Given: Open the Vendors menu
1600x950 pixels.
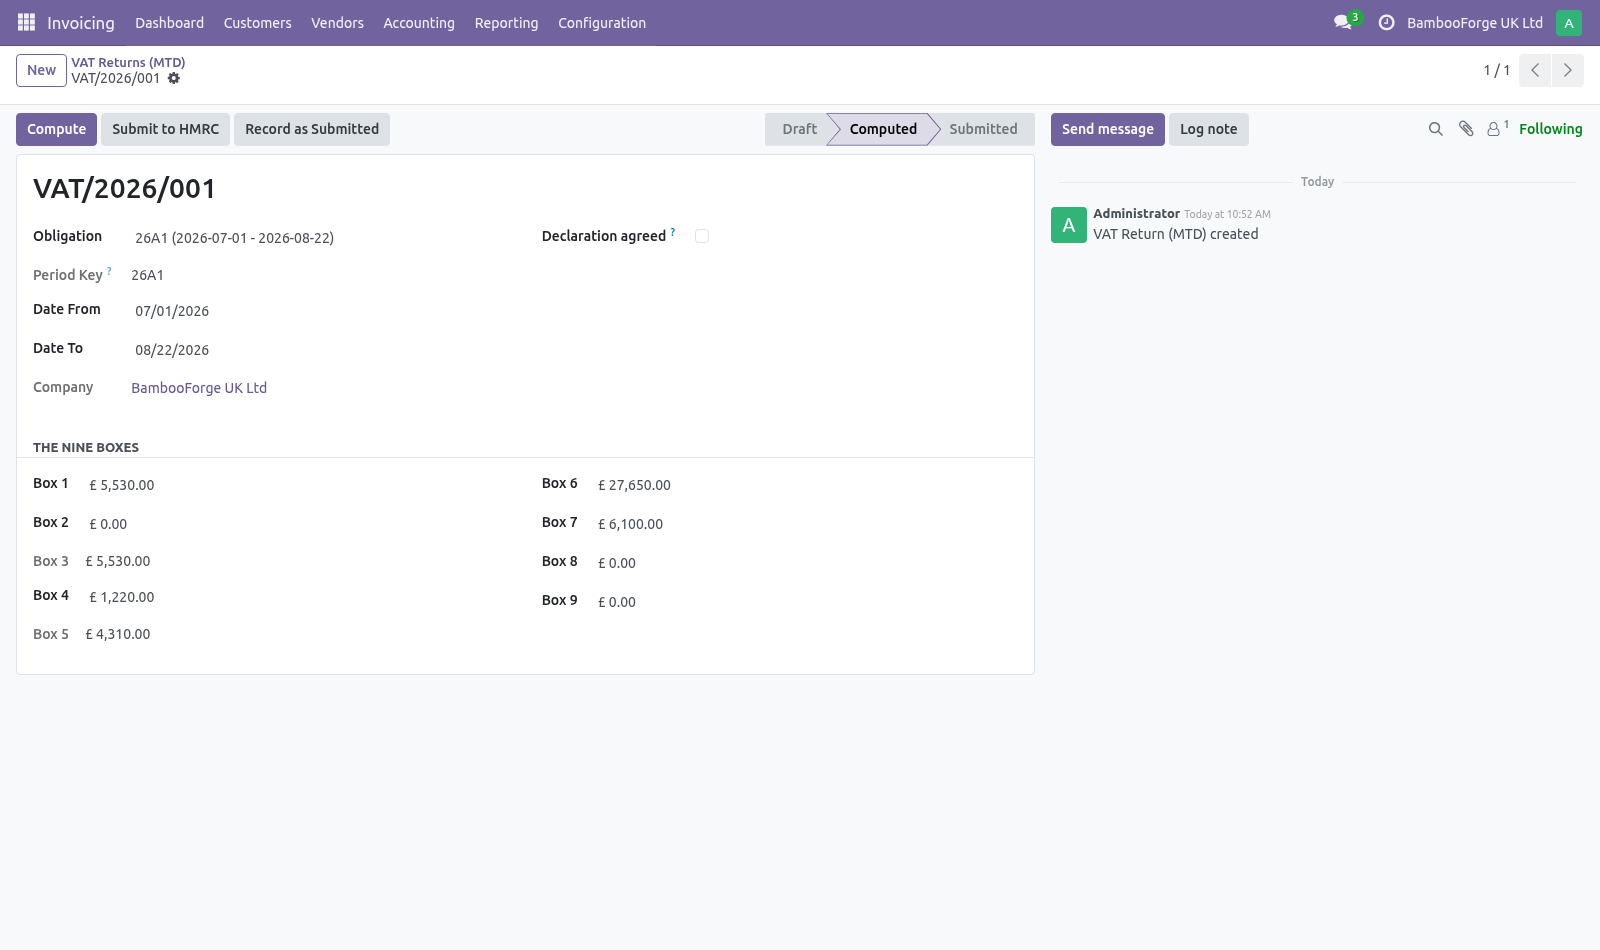Looking at the screenshot, I should (x=337, y=22).
